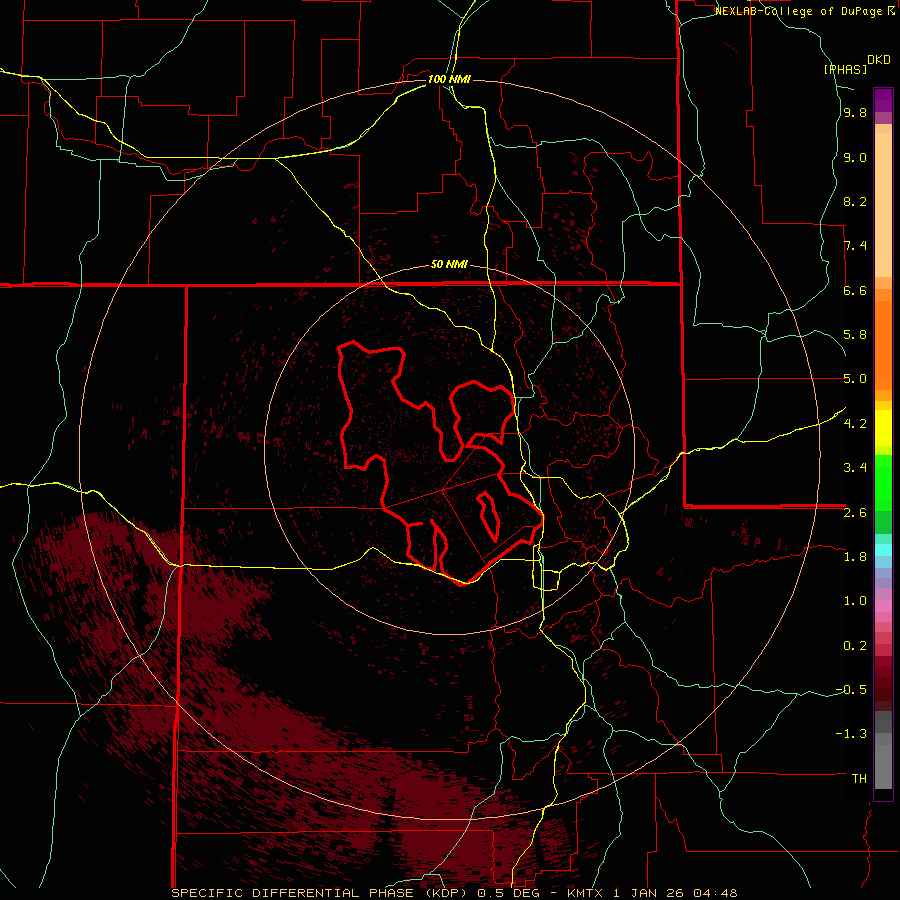Click the 4.2 value on the scale
900x900 pixels.
[x=855, y=424]
